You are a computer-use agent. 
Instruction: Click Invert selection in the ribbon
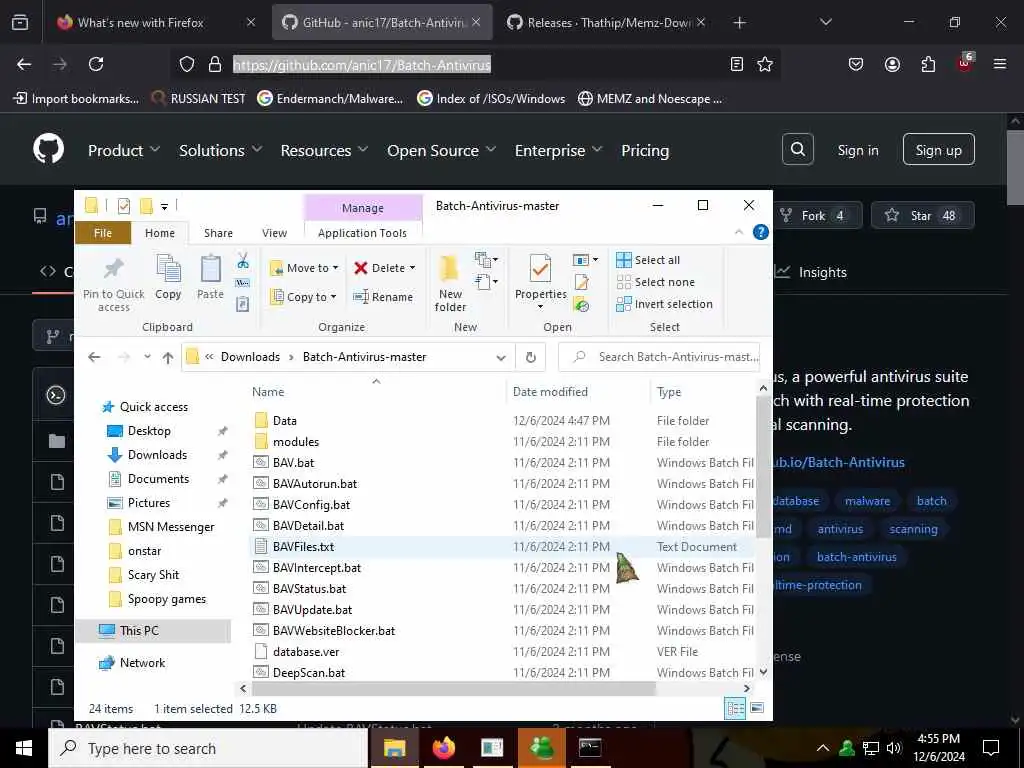tap(664, 304)
